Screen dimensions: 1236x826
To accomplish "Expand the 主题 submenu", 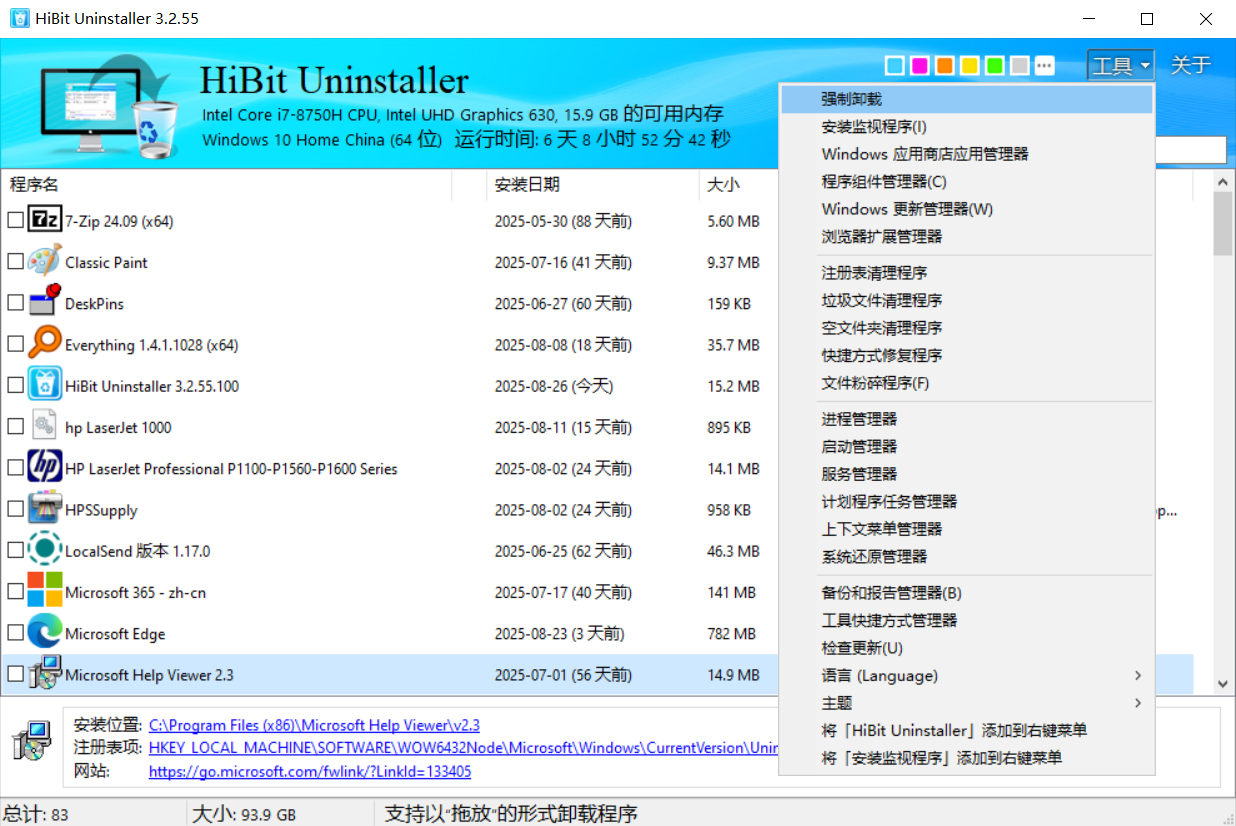I will coord(966,703).
